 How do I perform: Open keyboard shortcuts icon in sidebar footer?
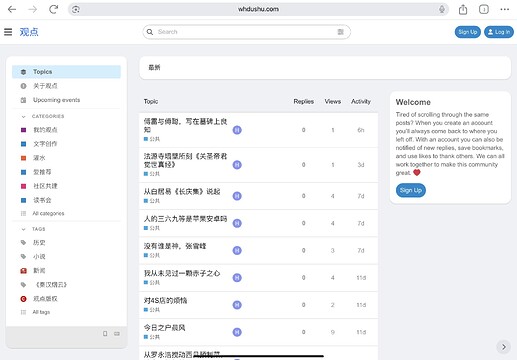coord(117,334)
